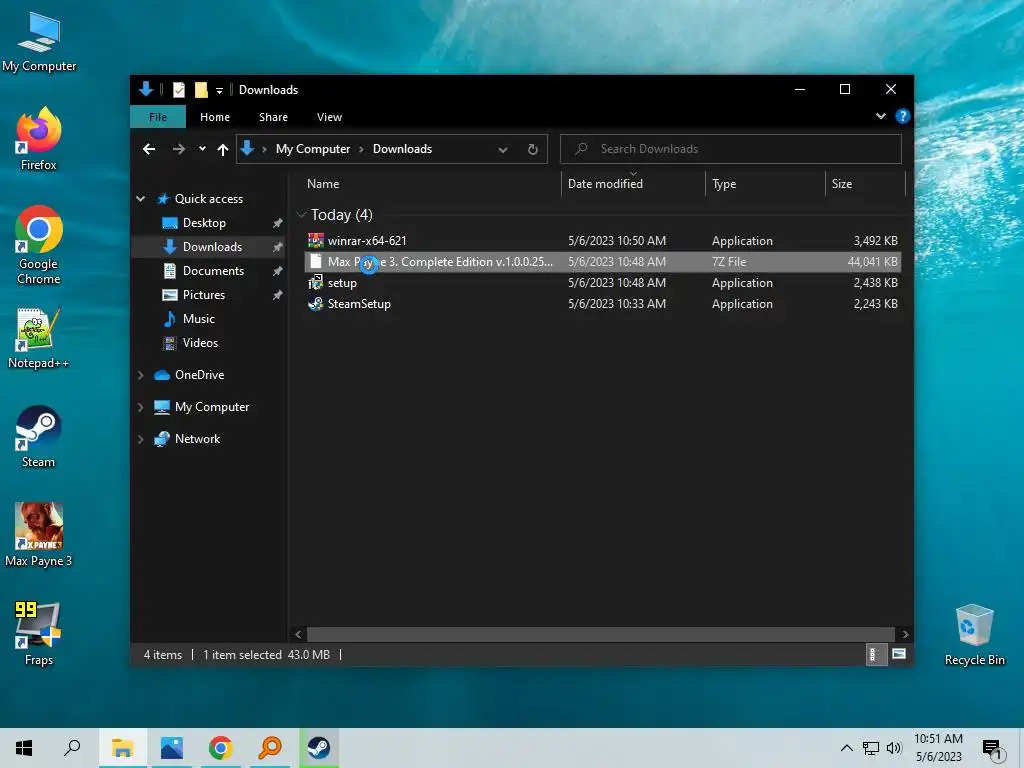Go up one folder level
Viewport: 1024px width, 768px height.
(x=223, y=150)
